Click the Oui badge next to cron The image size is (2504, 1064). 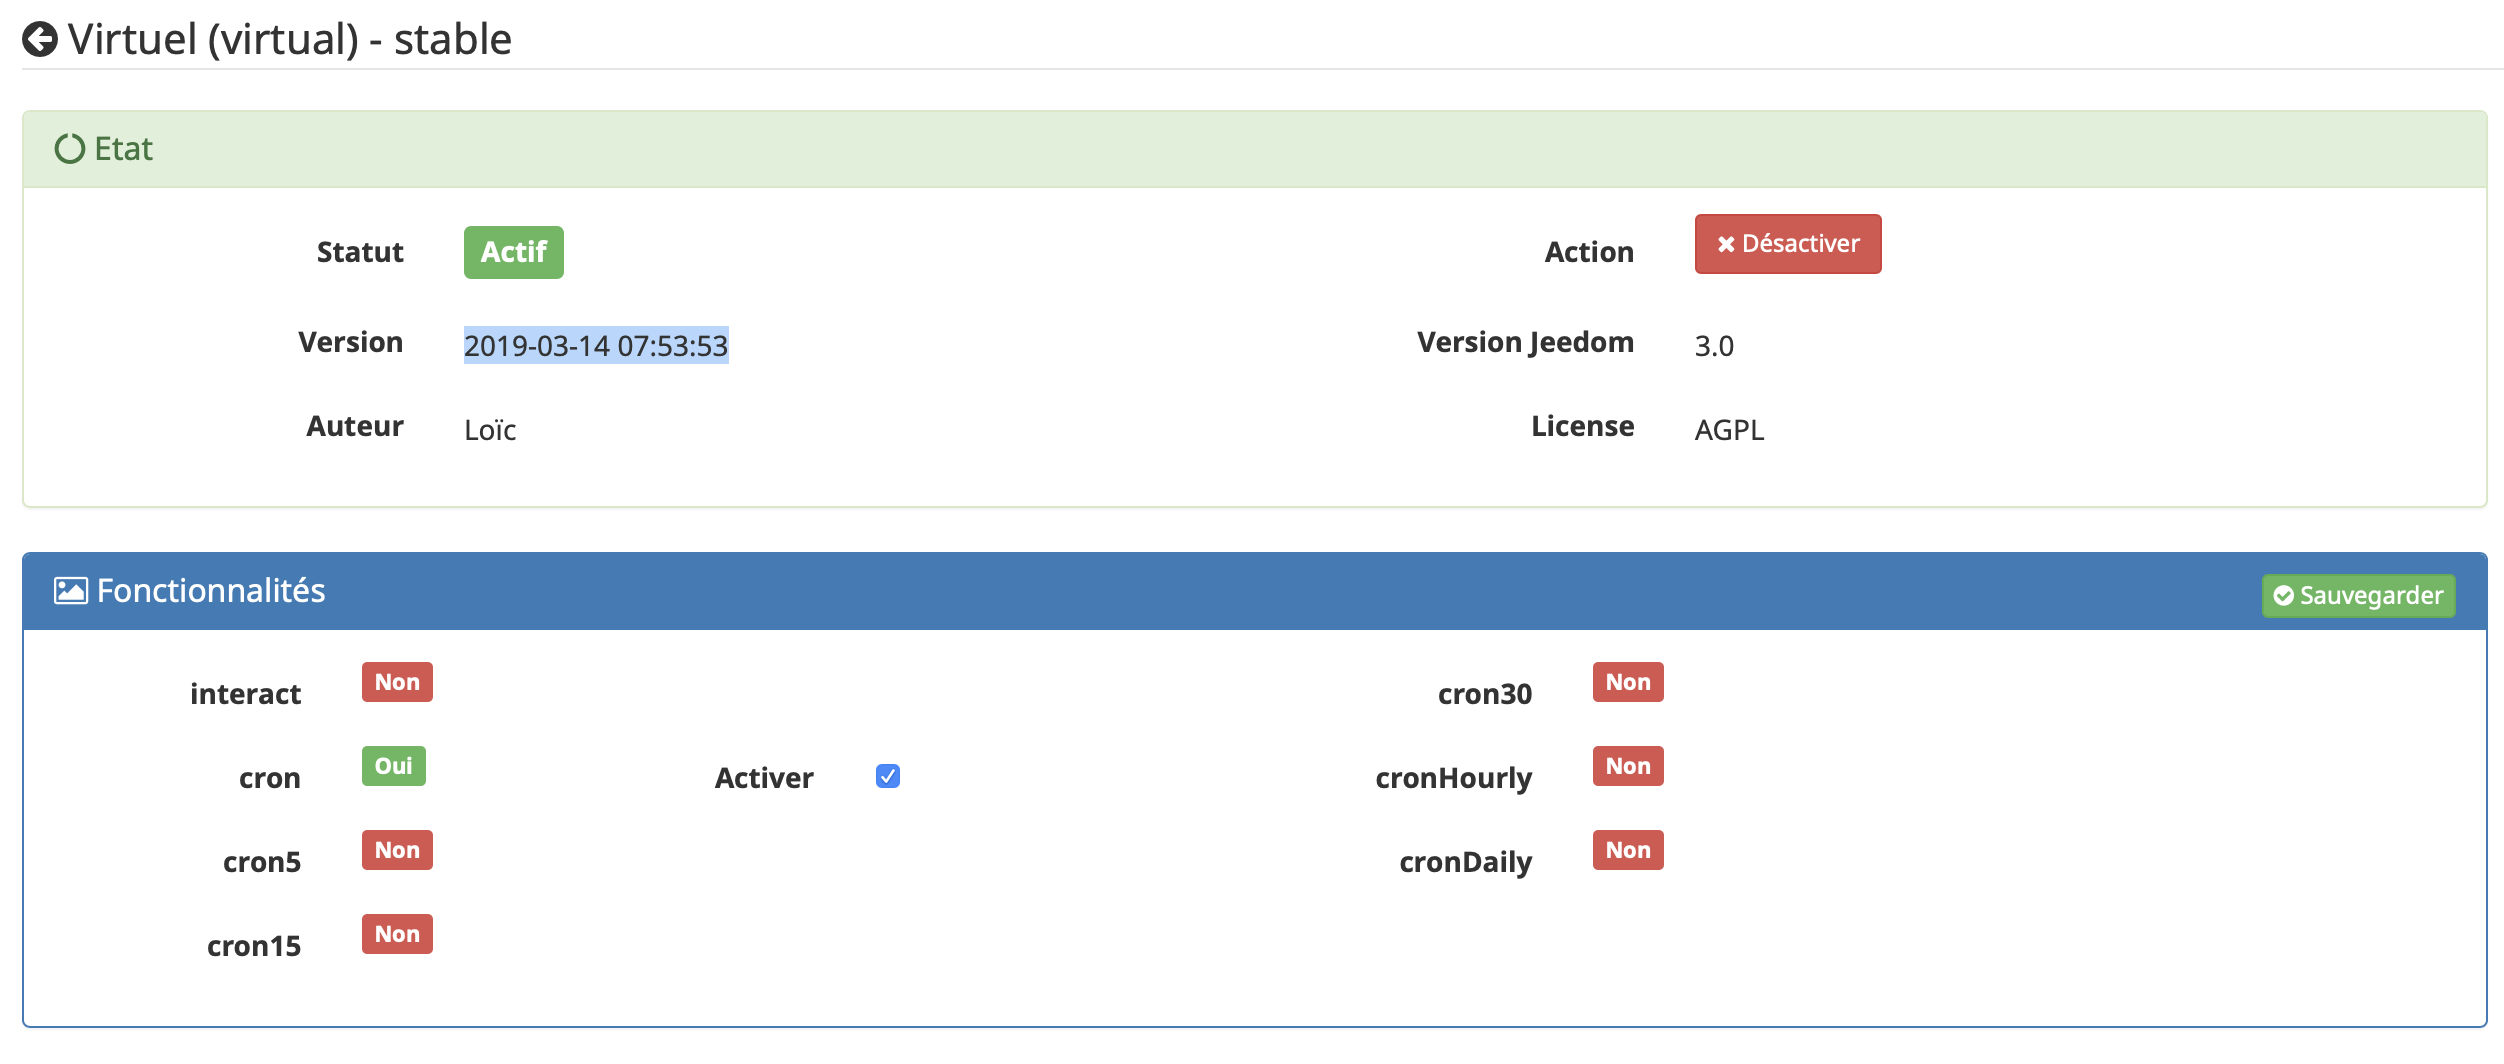click(394, 766)
